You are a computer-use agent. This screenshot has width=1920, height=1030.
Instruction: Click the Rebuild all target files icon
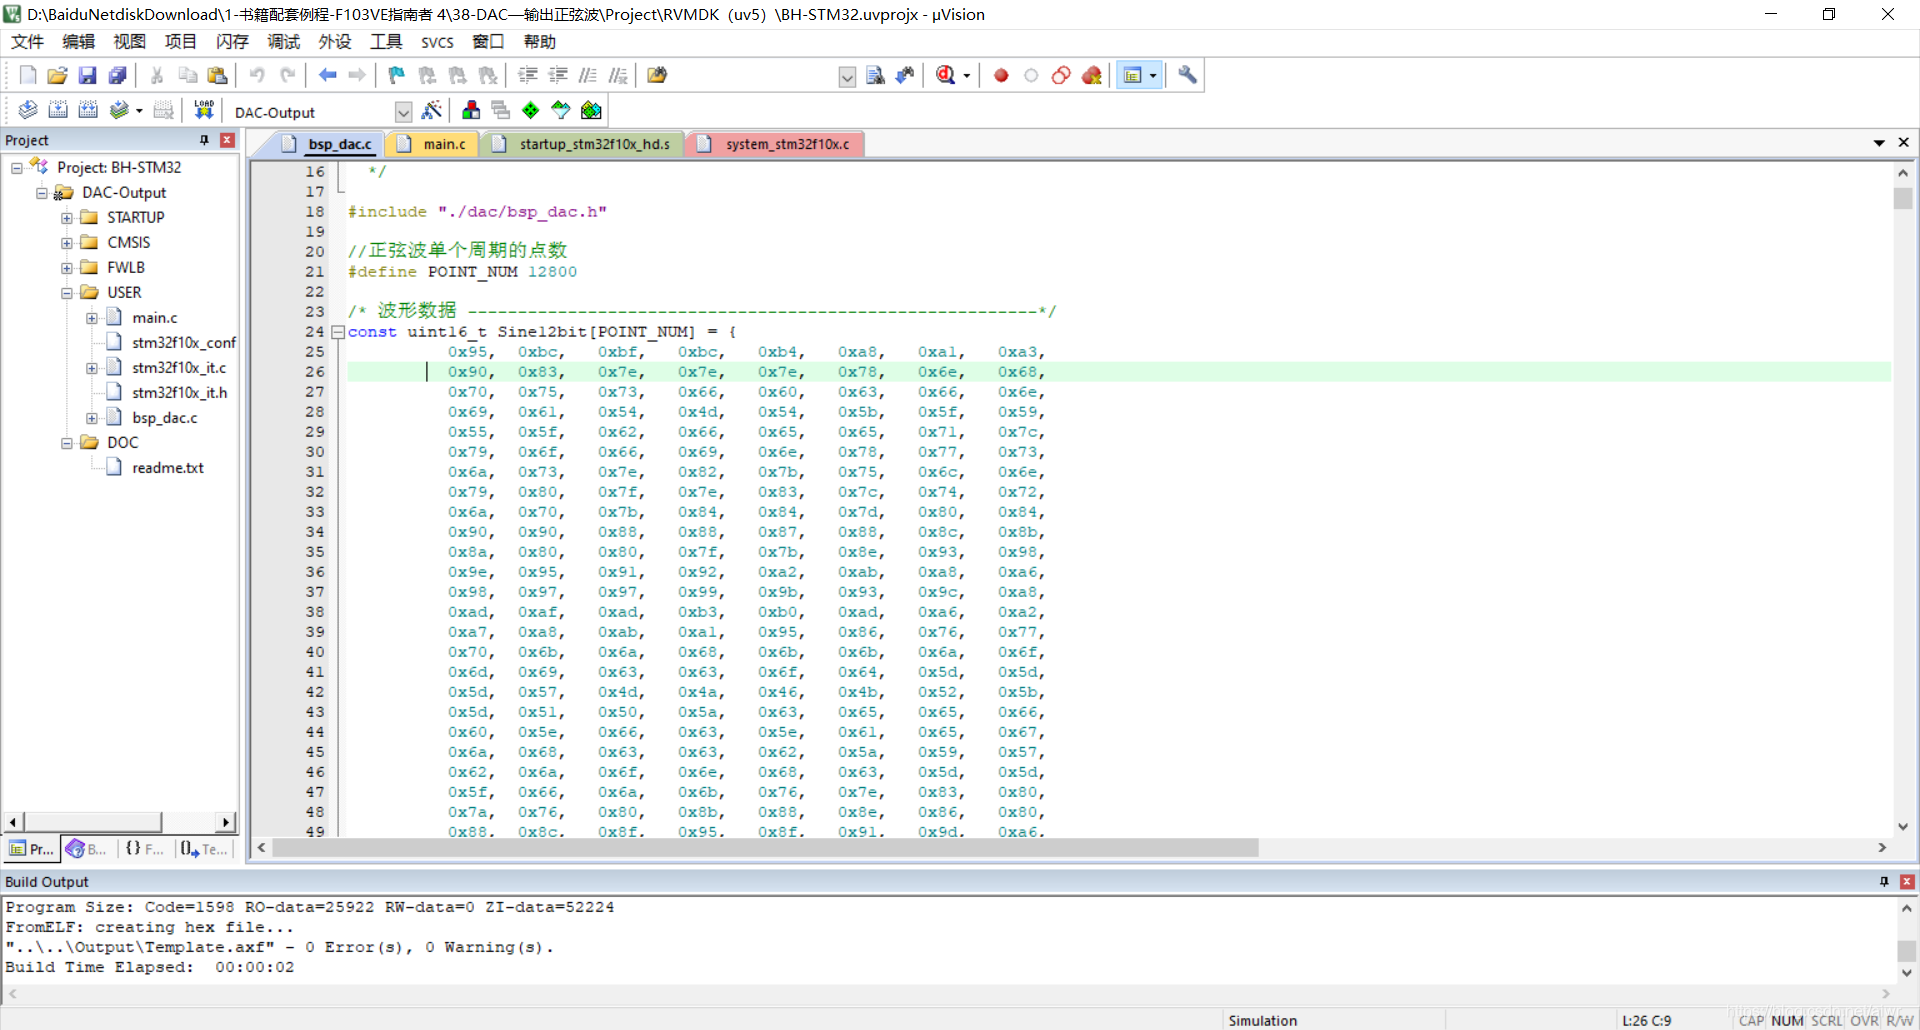coord(88,110)
